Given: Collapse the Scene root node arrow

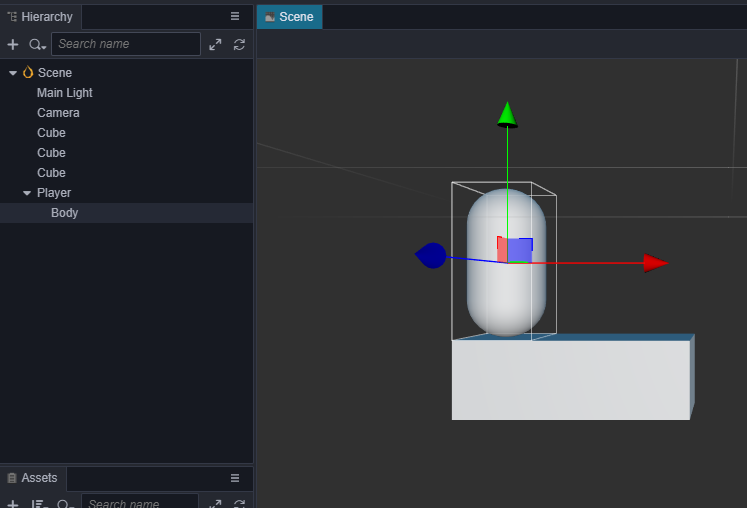Looking at the screenshot, I should [x=13, y=73].
